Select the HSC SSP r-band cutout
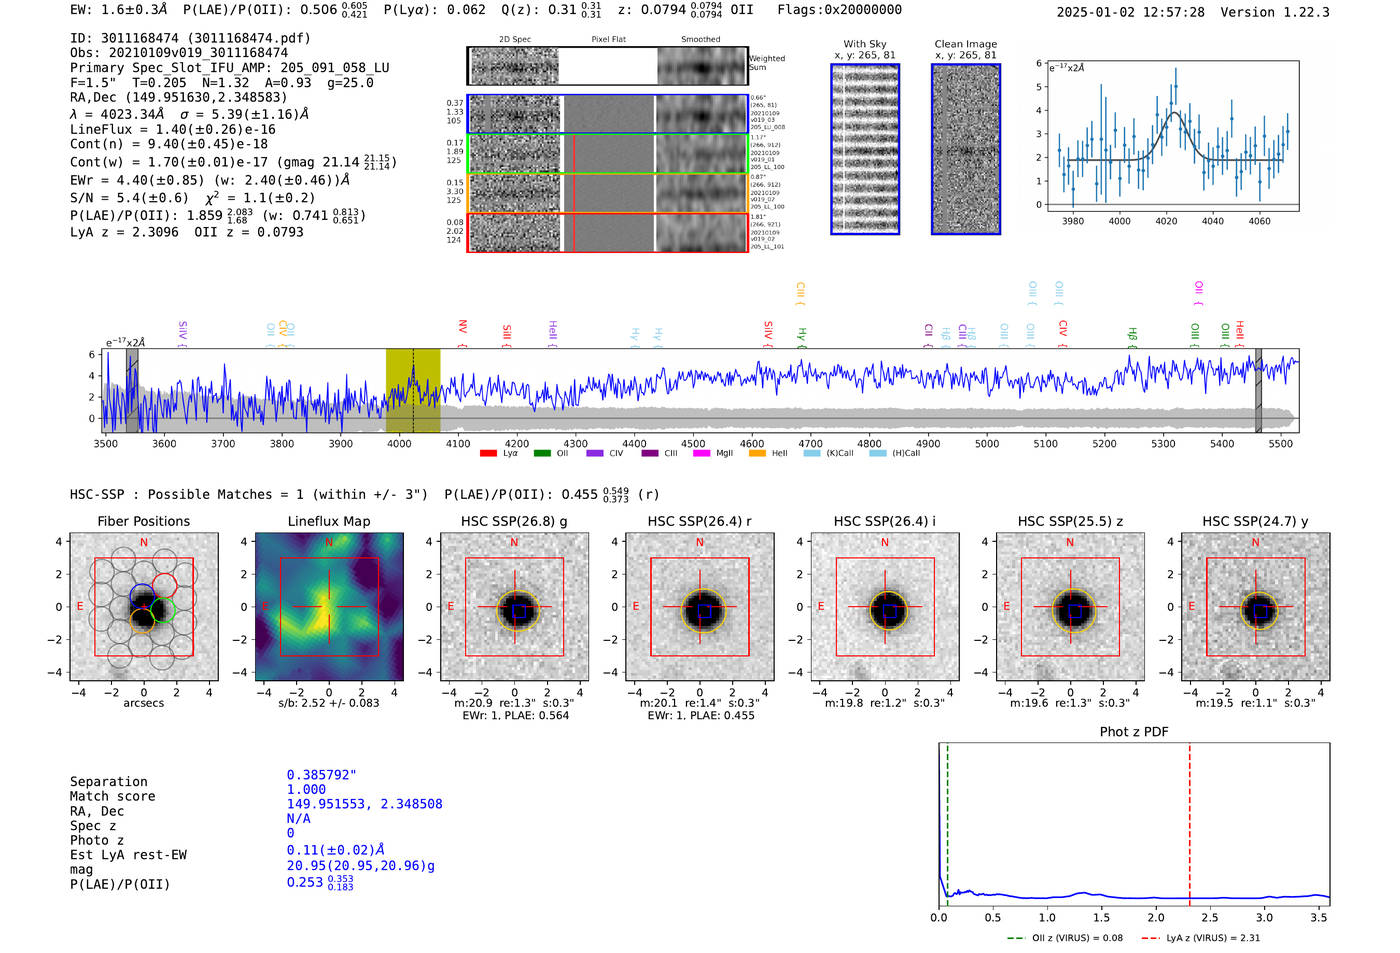1400x953 pixels. 700,607
